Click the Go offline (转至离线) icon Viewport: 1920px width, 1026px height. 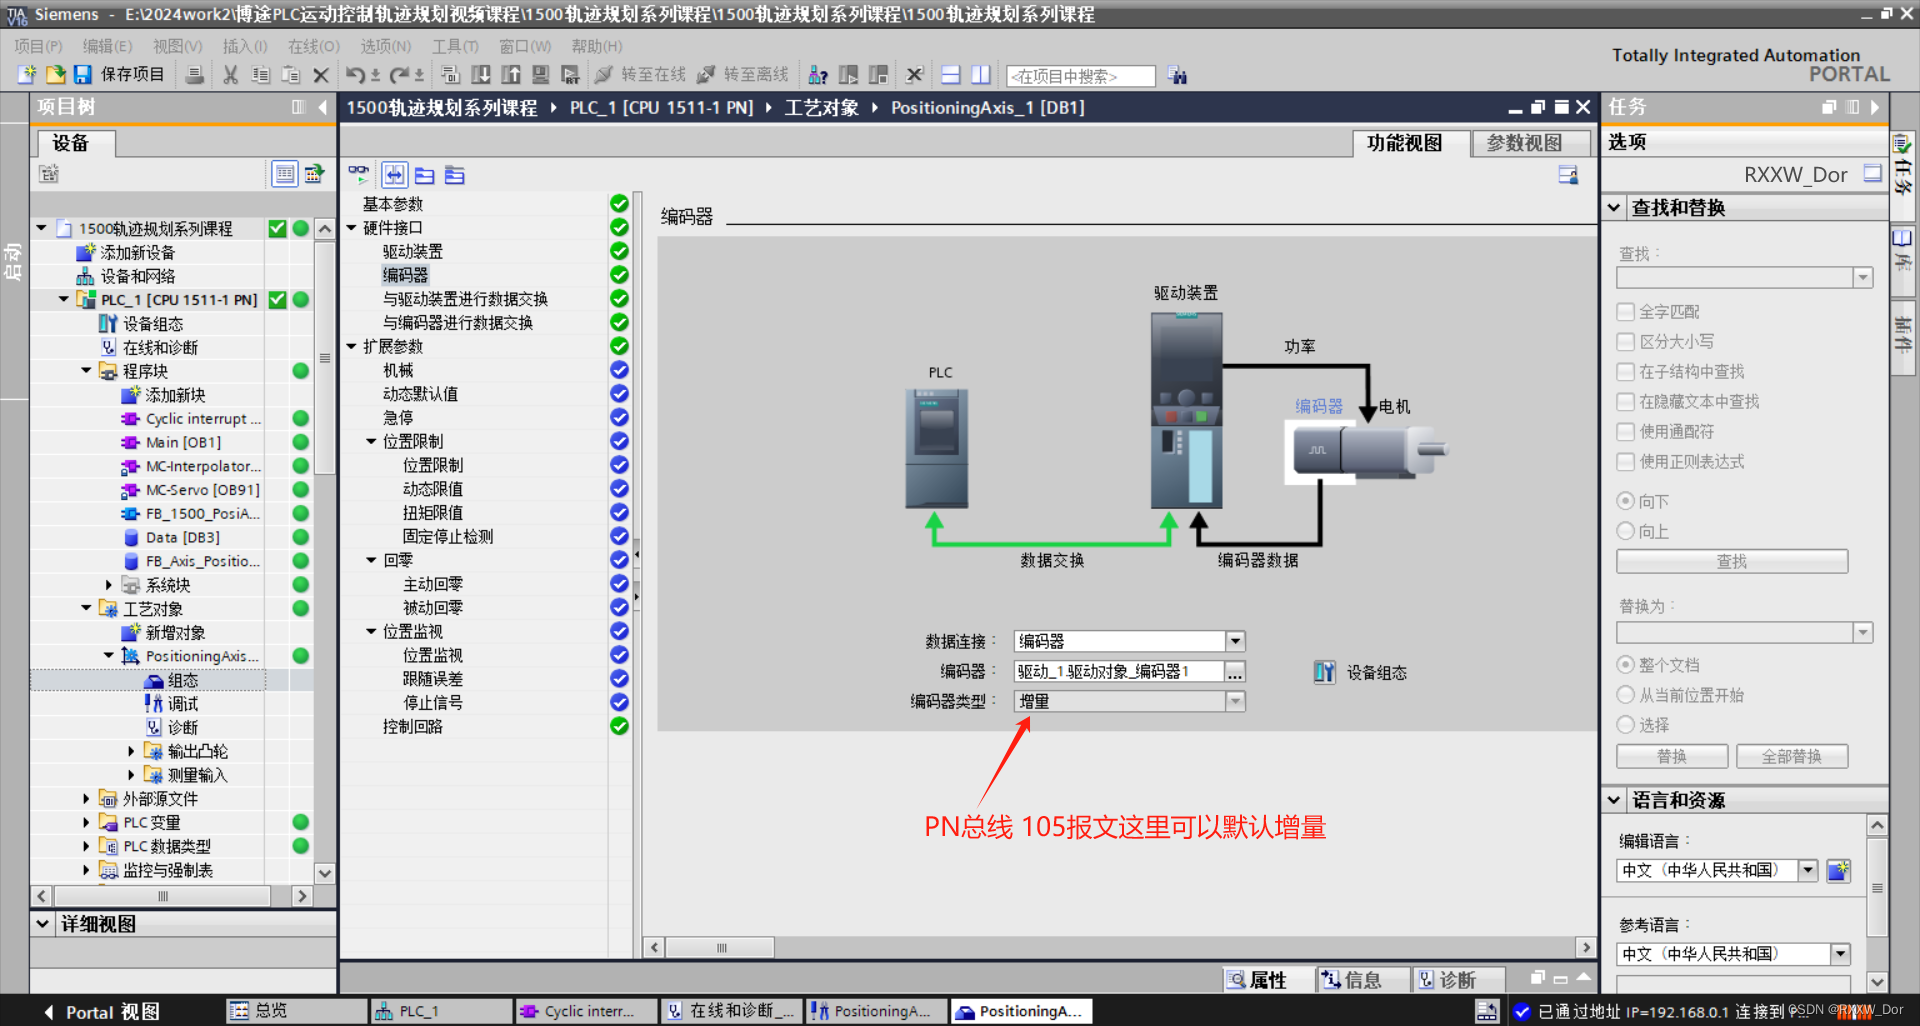706,75
